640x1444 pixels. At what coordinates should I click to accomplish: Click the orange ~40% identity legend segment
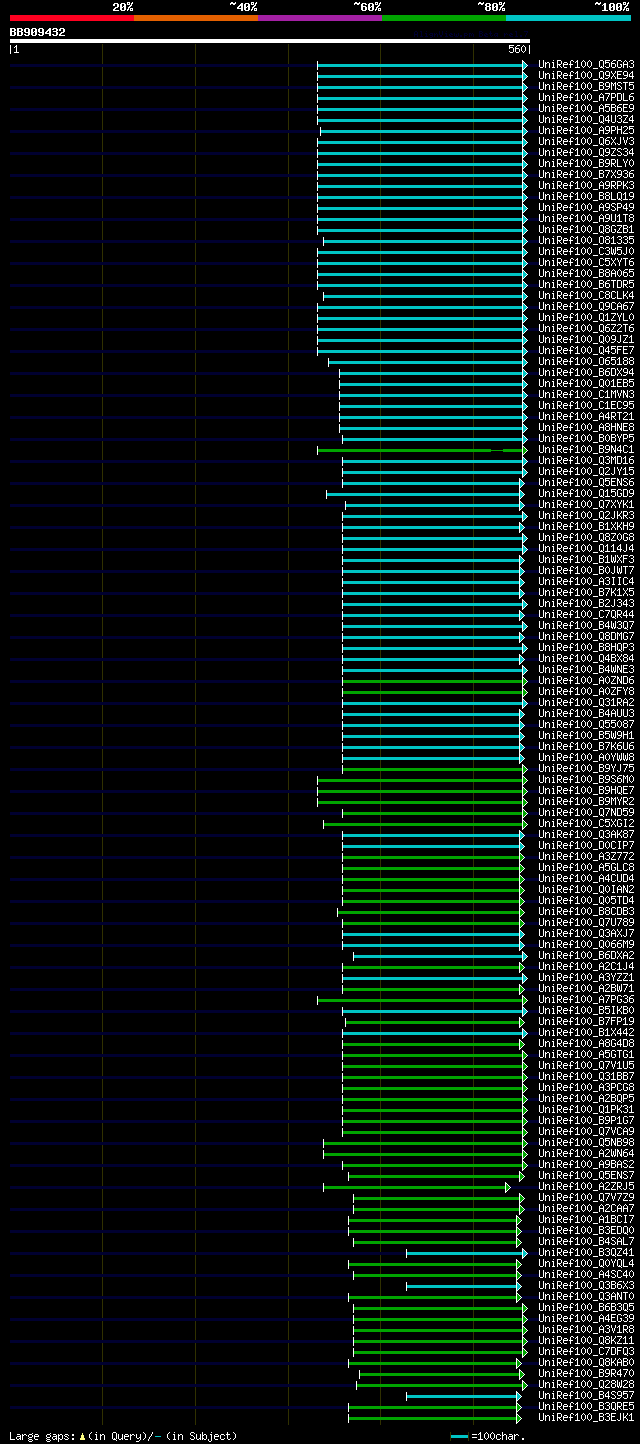click(x=196, y=17)
